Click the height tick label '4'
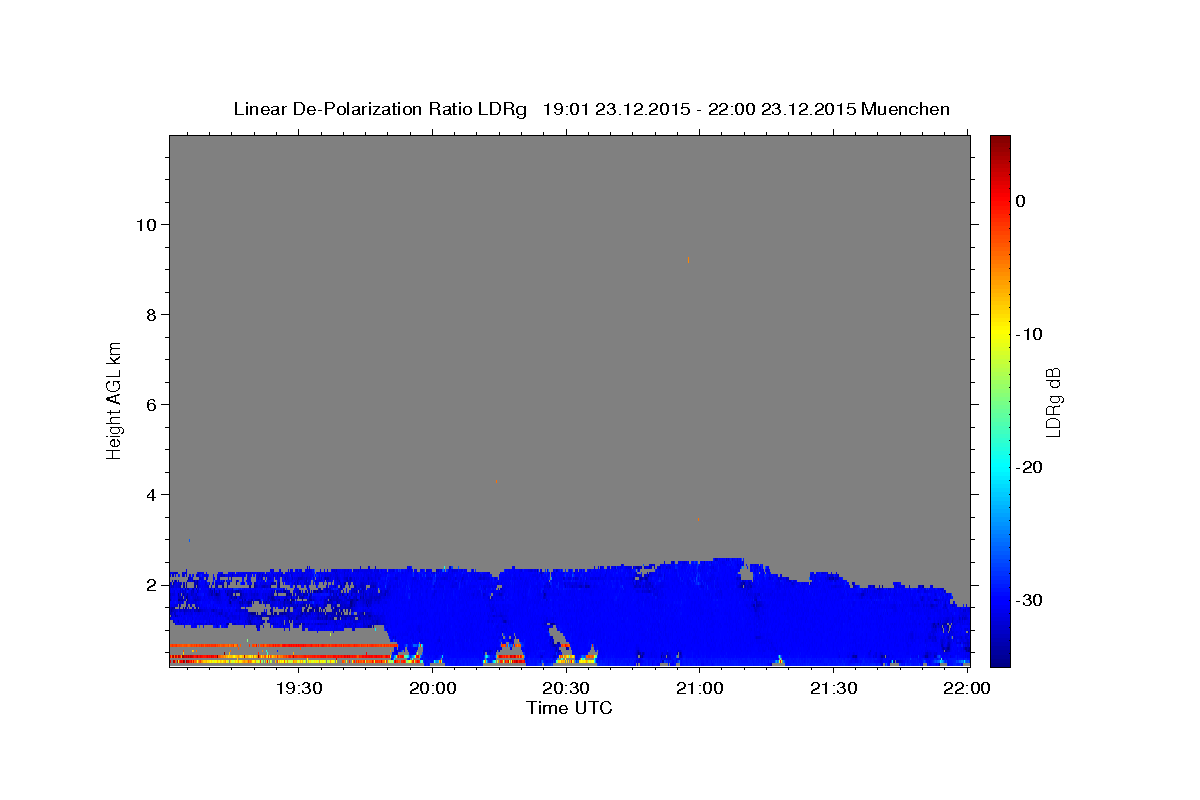 [149, 494]
